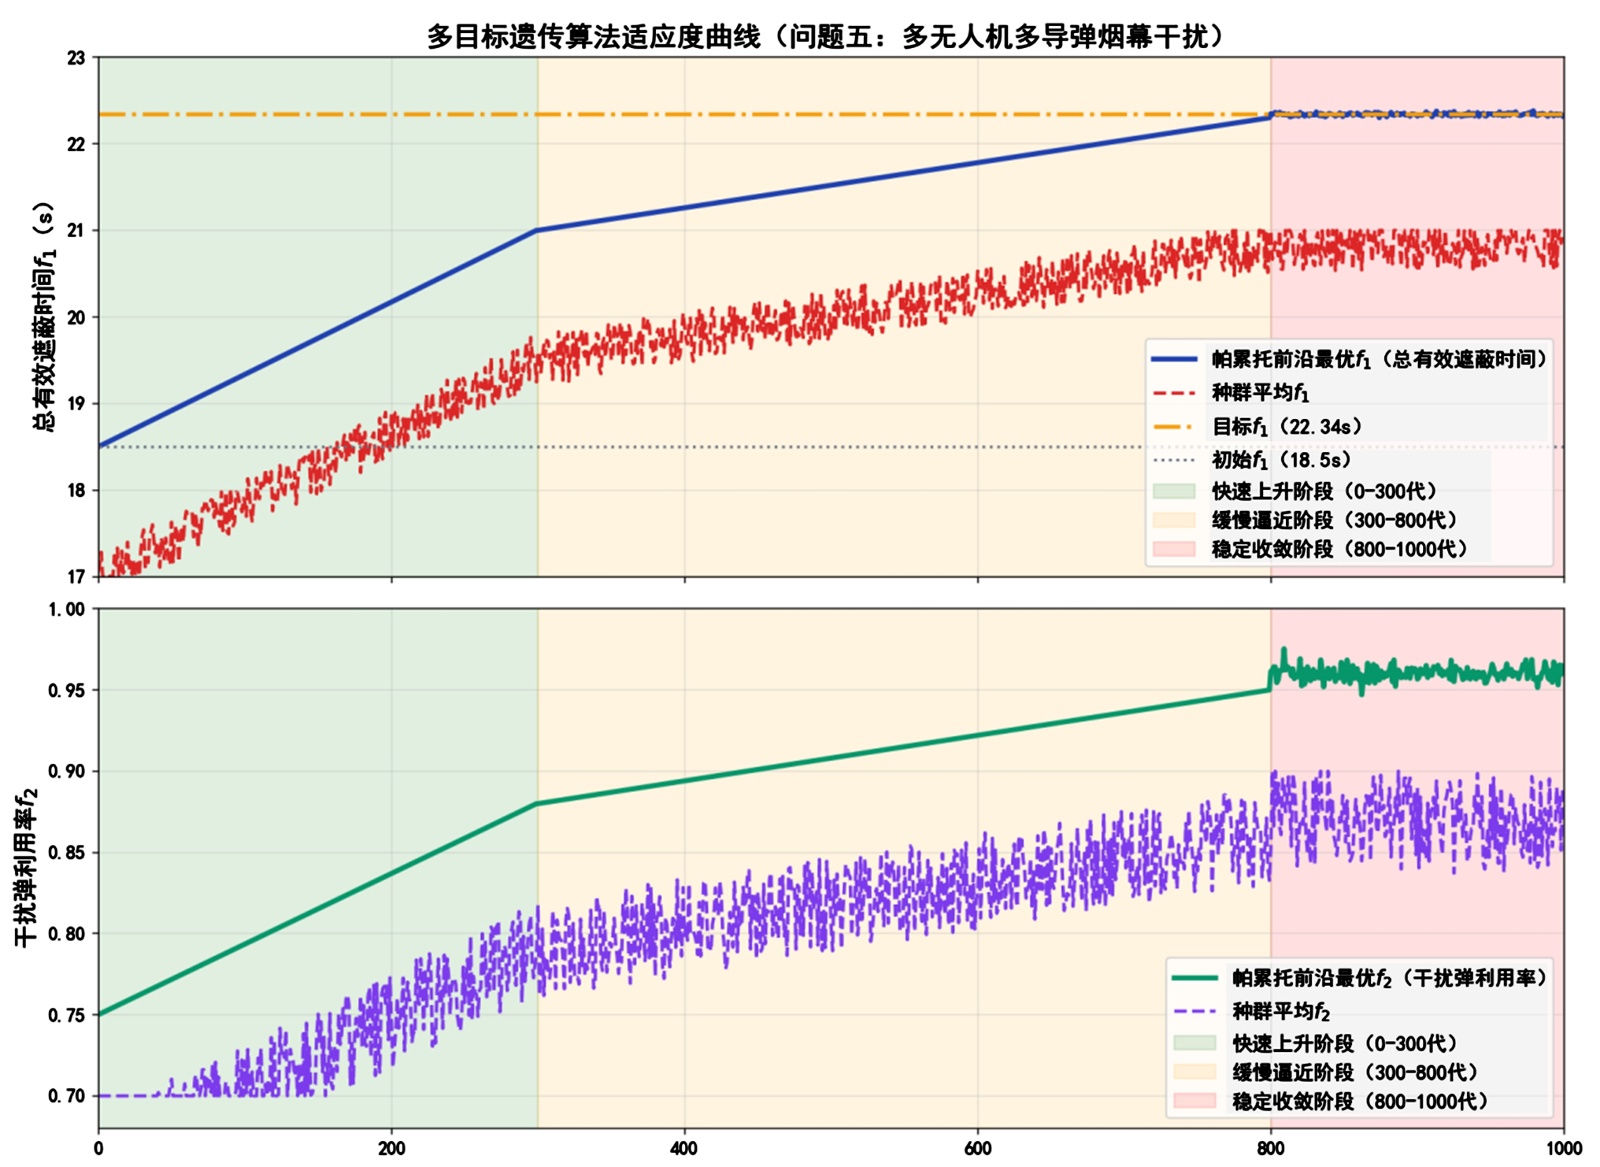Click red dashed icon for 种群平均f1 legend
This screenshot has height=1167, width=1600.
[x=1174, y=393]
